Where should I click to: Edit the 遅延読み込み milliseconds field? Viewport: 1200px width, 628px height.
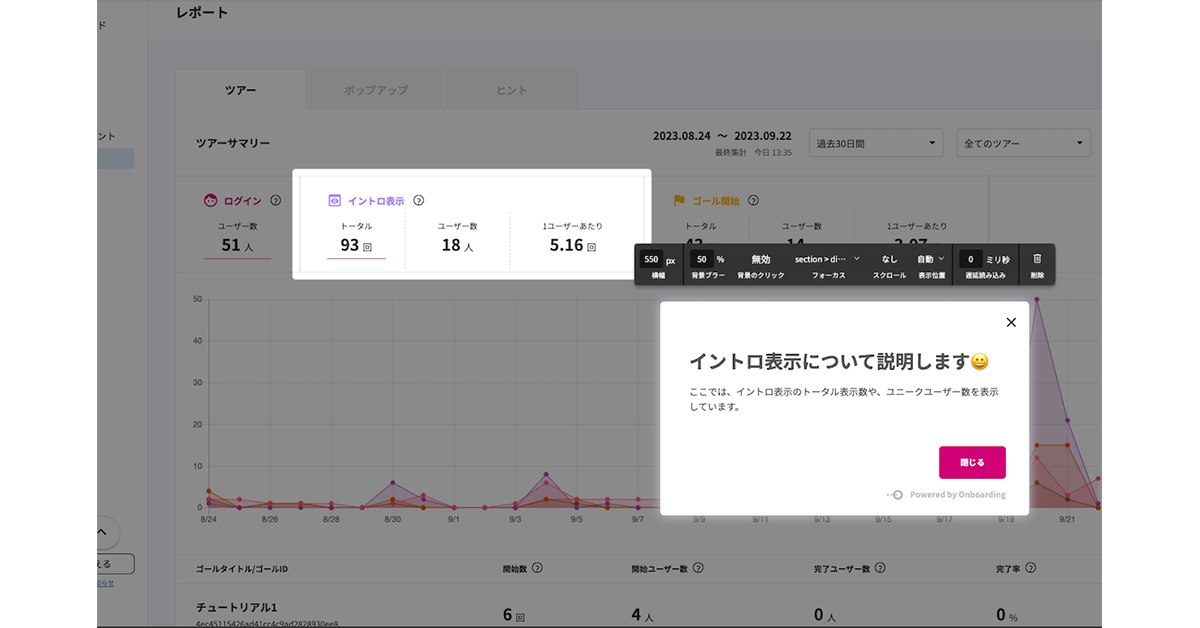(970, 259)
